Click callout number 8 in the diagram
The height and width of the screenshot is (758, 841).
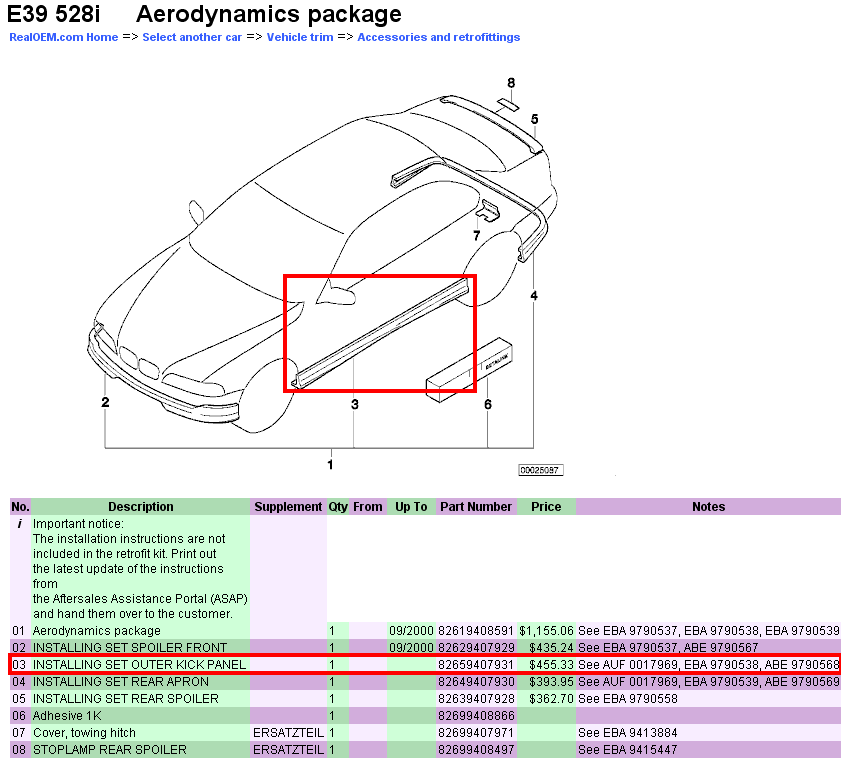[x=511, y=83]
